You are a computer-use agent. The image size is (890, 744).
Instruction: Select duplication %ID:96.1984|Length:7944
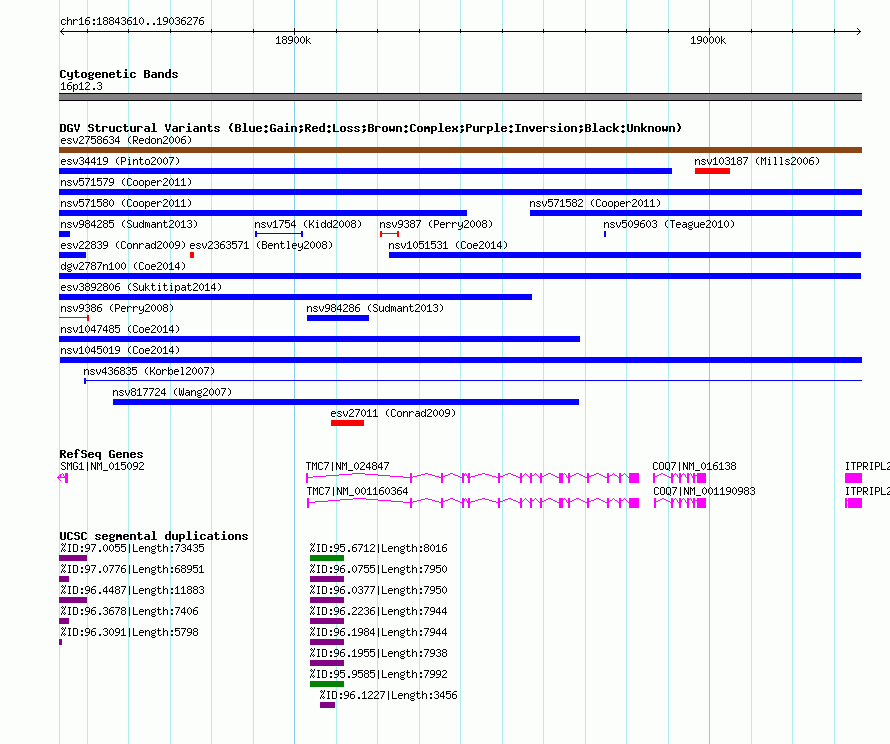[379, 632]
